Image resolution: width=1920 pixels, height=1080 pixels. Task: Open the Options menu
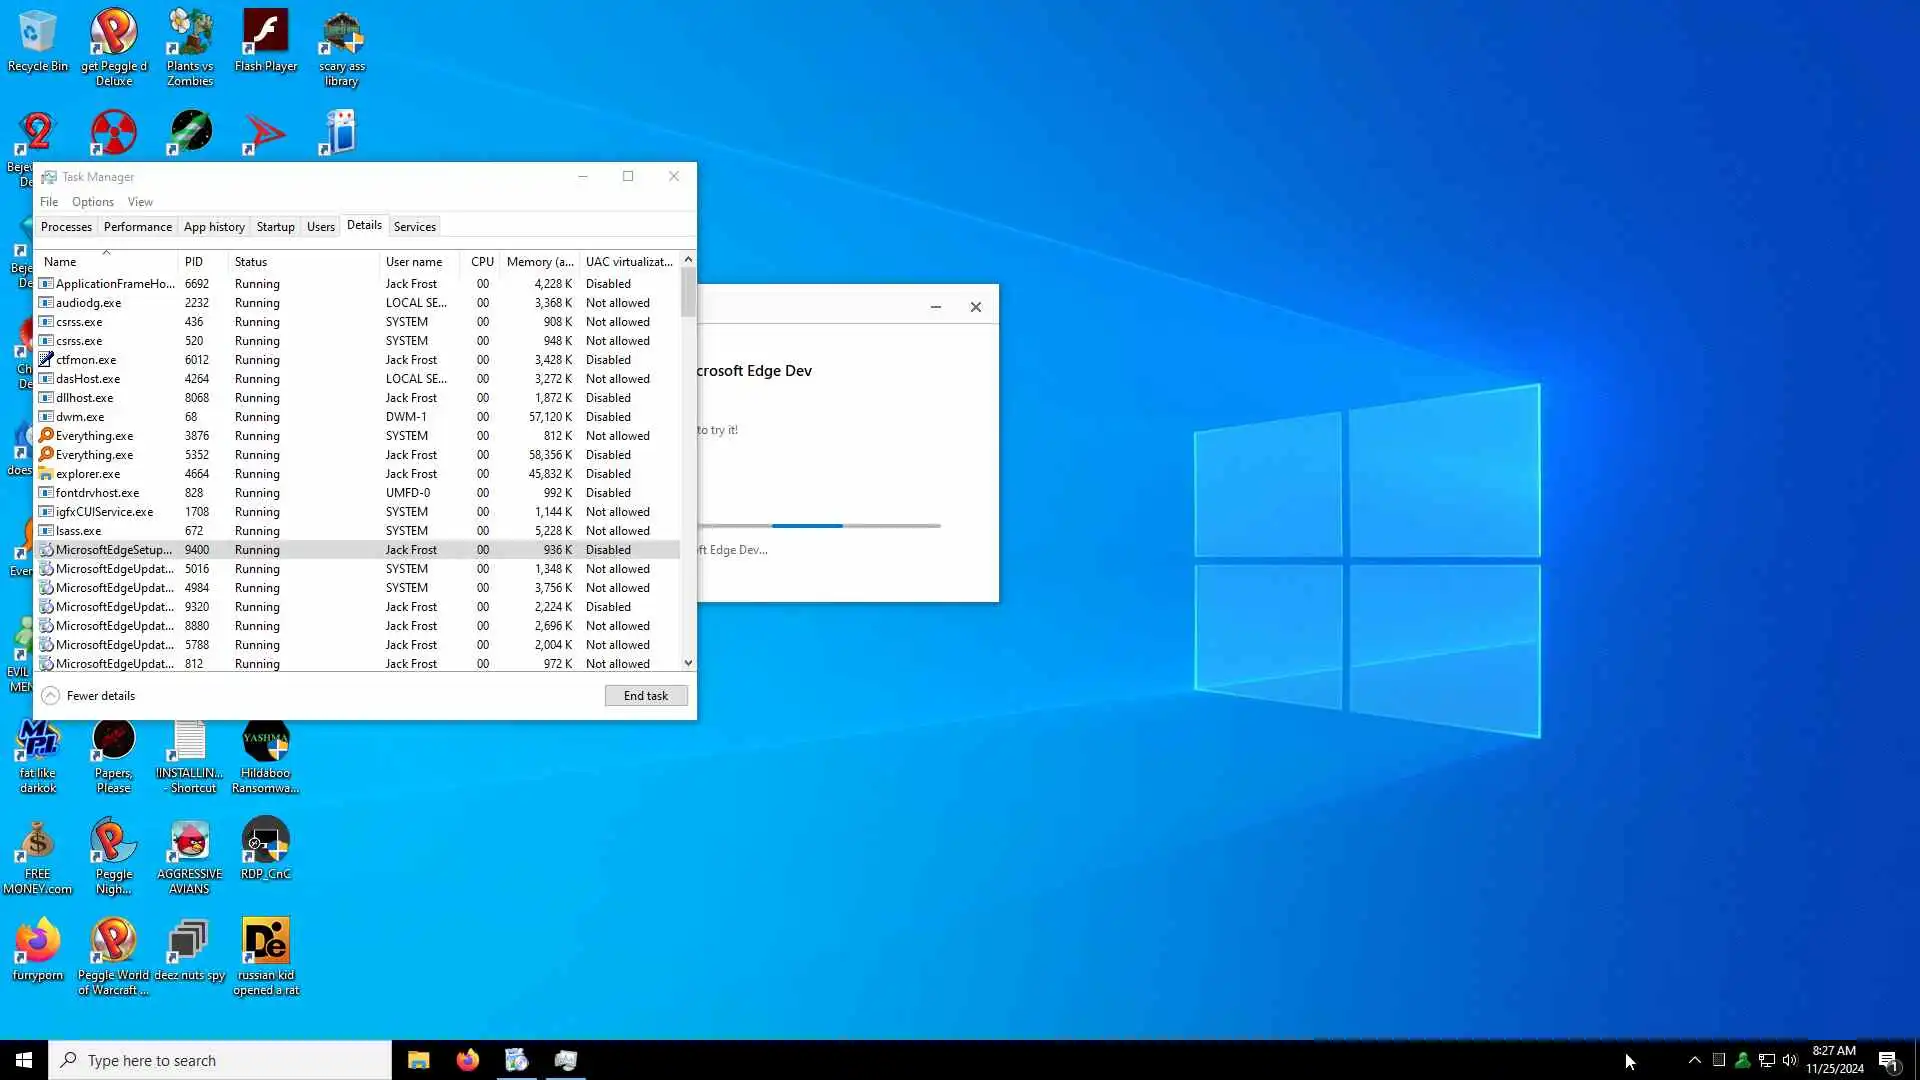[92, 202]
